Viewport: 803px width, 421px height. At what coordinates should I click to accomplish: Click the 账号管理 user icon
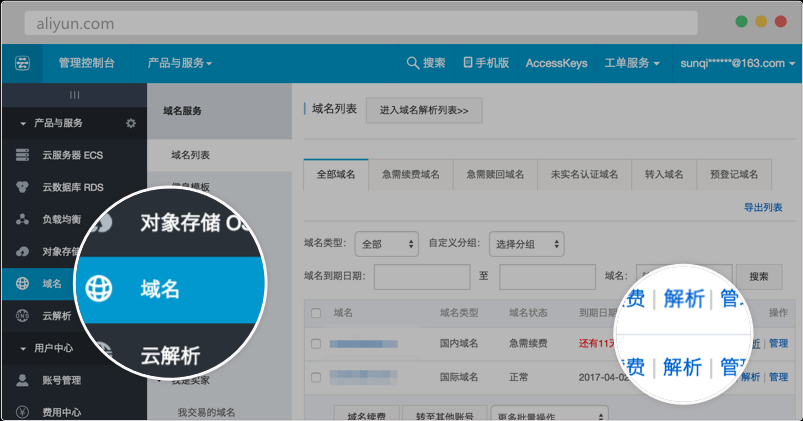(x=22, y=380)
